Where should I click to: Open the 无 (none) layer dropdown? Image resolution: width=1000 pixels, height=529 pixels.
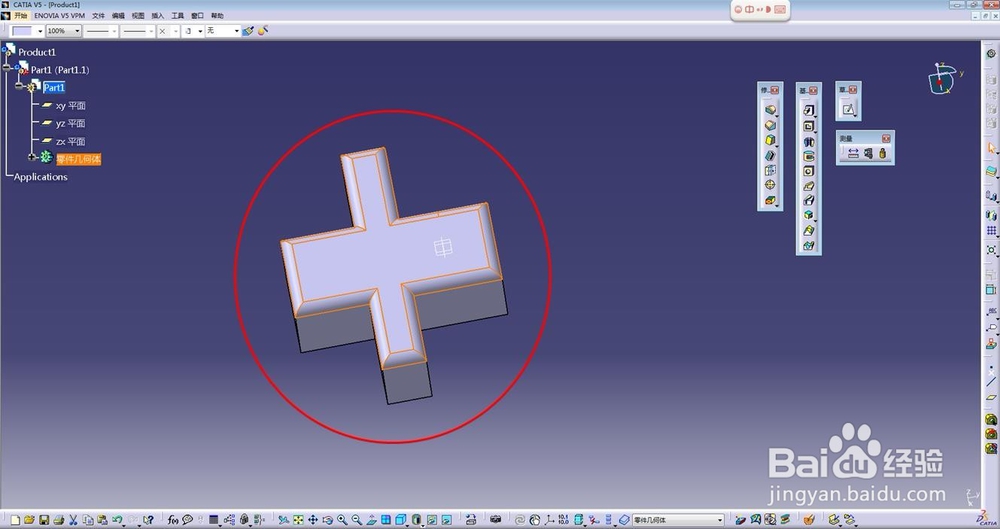pos(223,31)
